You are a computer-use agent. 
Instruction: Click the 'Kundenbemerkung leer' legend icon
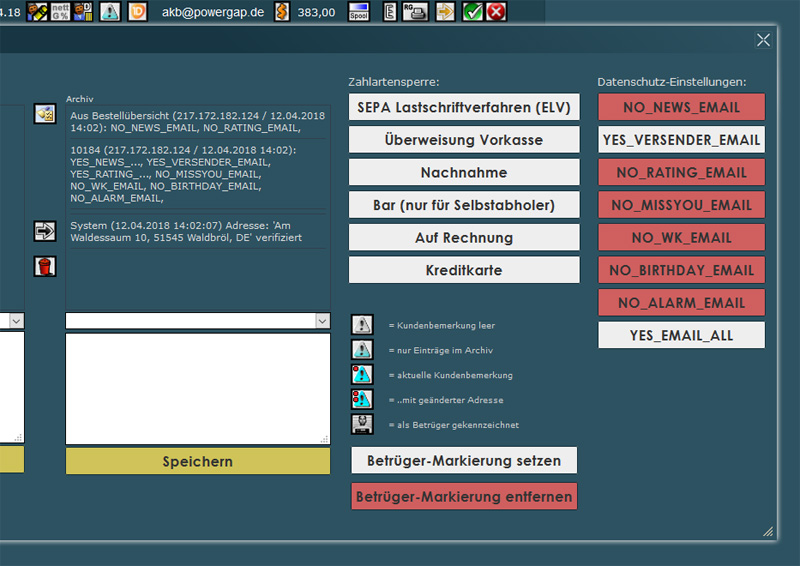[362, 325]
